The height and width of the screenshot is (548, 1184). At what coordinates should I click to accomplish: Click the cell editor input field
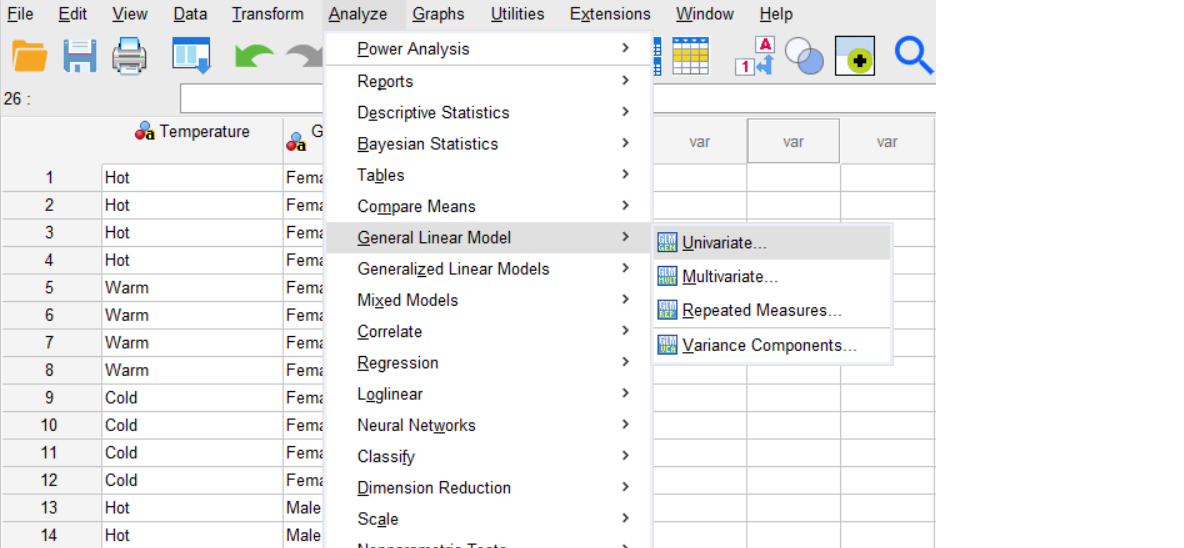253,99
